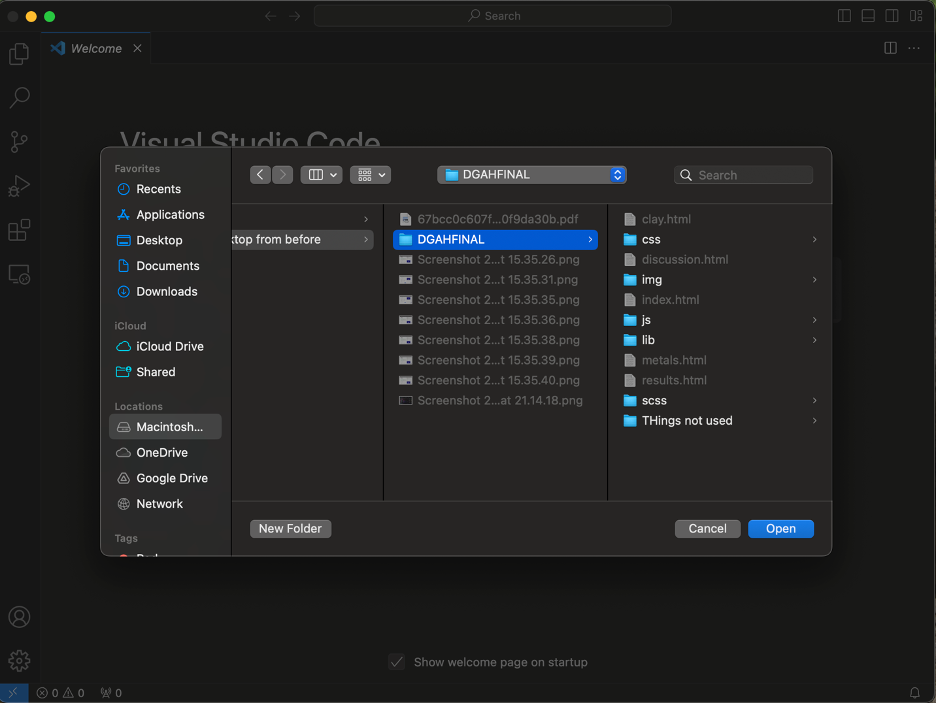Open the Accounts icon in the Activity Bar
Screen dimensions: 936x704
[x=19, y=617]
